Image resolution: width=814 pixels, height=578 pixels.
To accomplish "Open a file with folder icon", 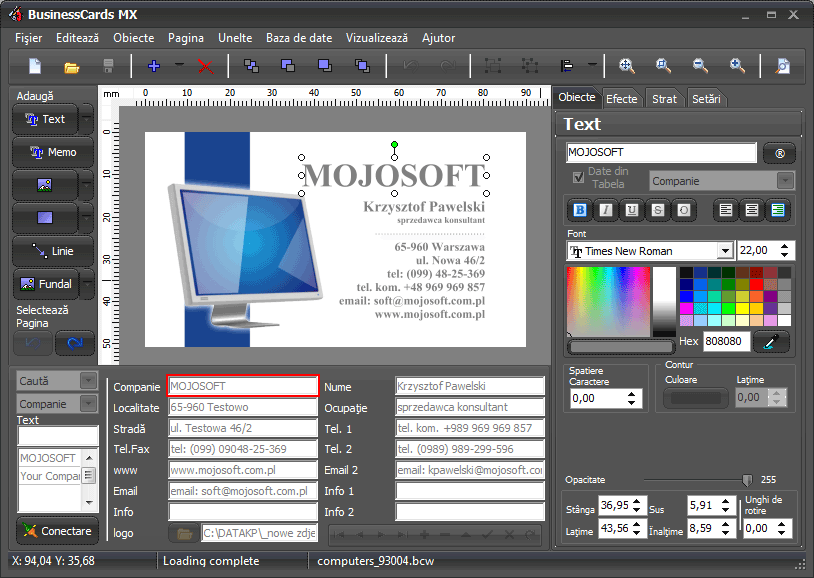I will click(x=72, y=67).
